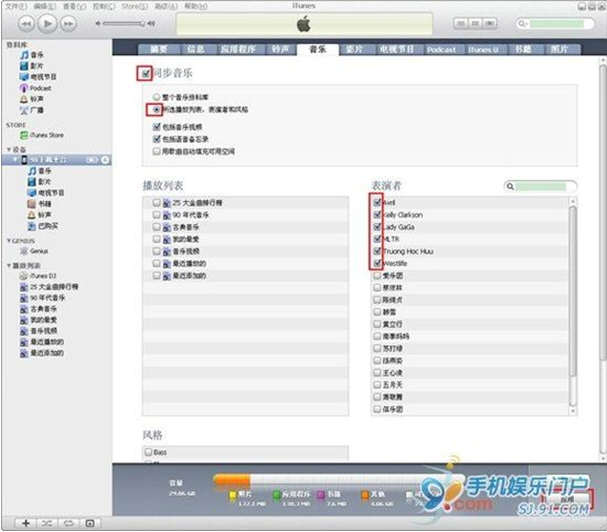Open Library Podcast in the sidebar
Viewport: 607px width, 532px height.
(36, 88)
